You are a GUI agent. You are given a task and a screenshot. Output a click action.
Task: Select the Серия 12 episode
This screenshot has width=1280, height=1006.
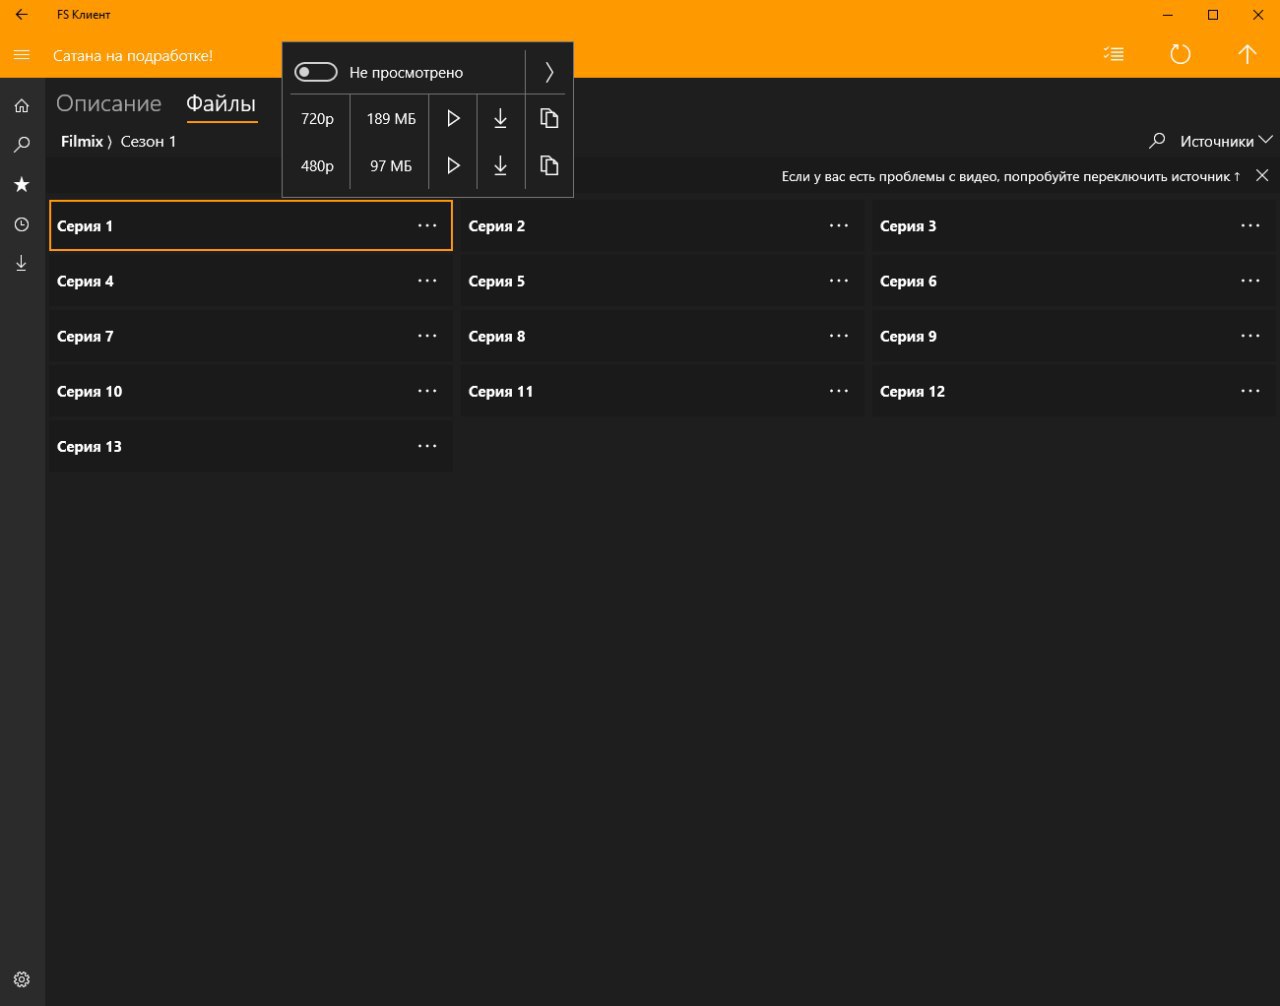coord(1074,391)
